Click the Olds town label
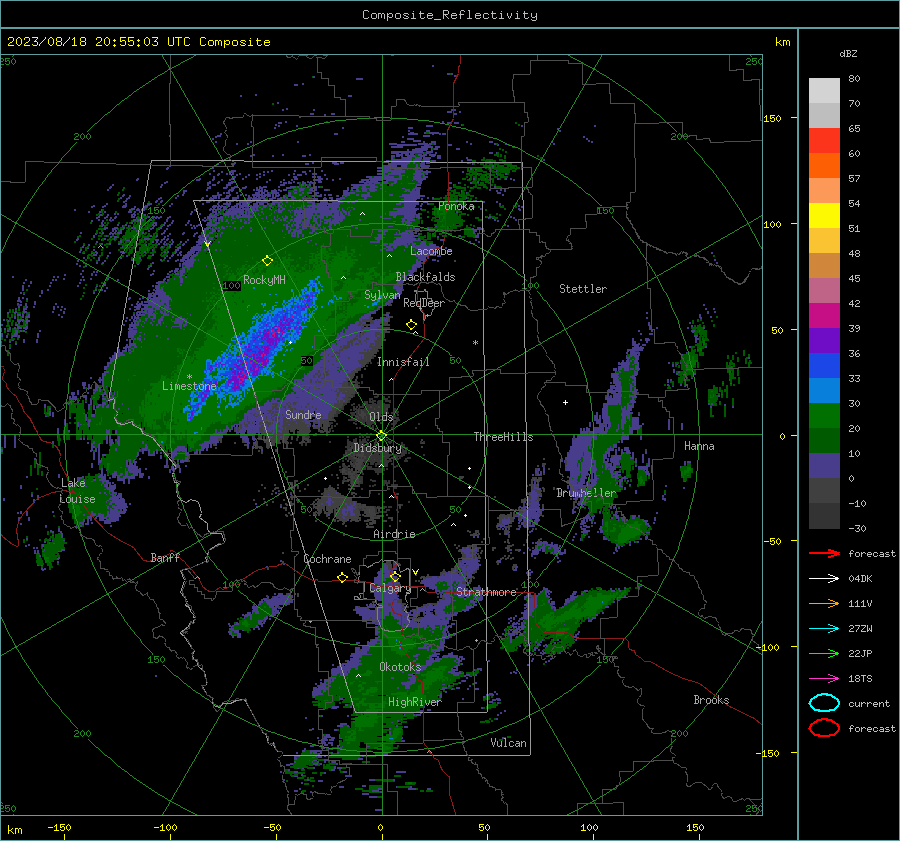This screenshot has height=841, width=900. pos(381,417)
